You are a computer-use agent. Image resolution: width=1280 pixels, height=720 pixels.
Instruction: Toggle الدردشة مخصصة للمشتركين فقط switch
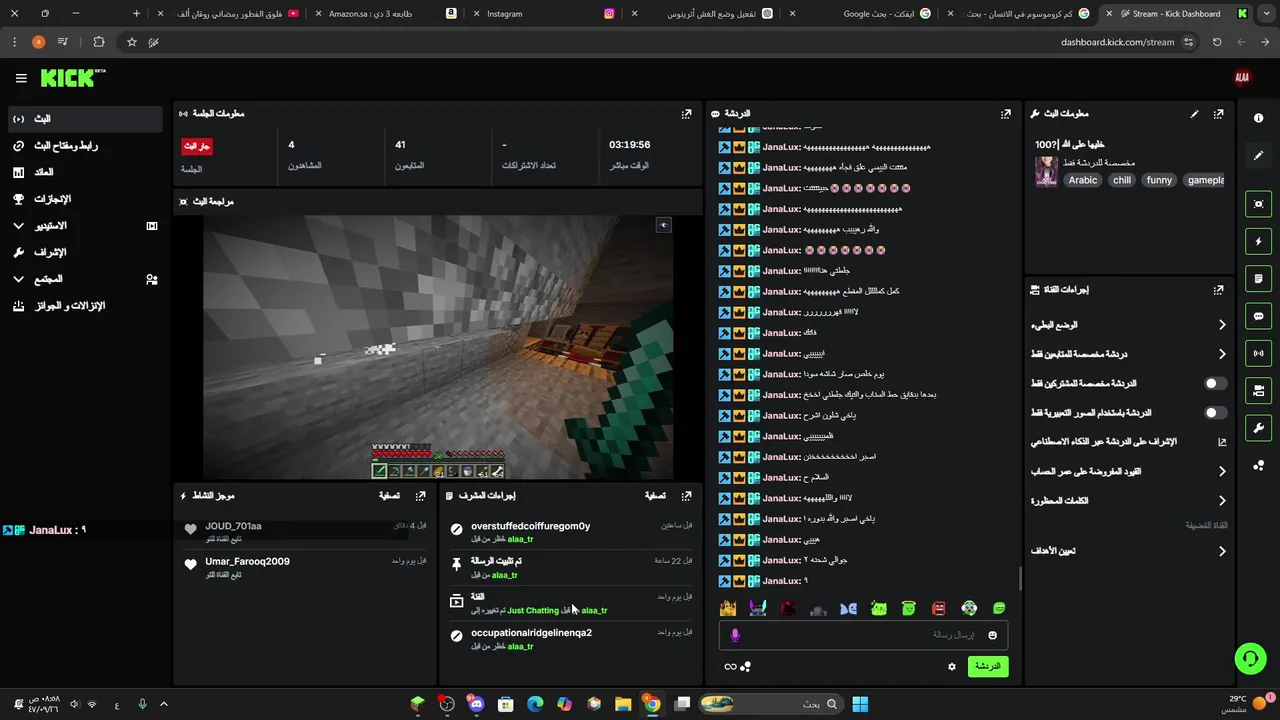click(1215, 383)
